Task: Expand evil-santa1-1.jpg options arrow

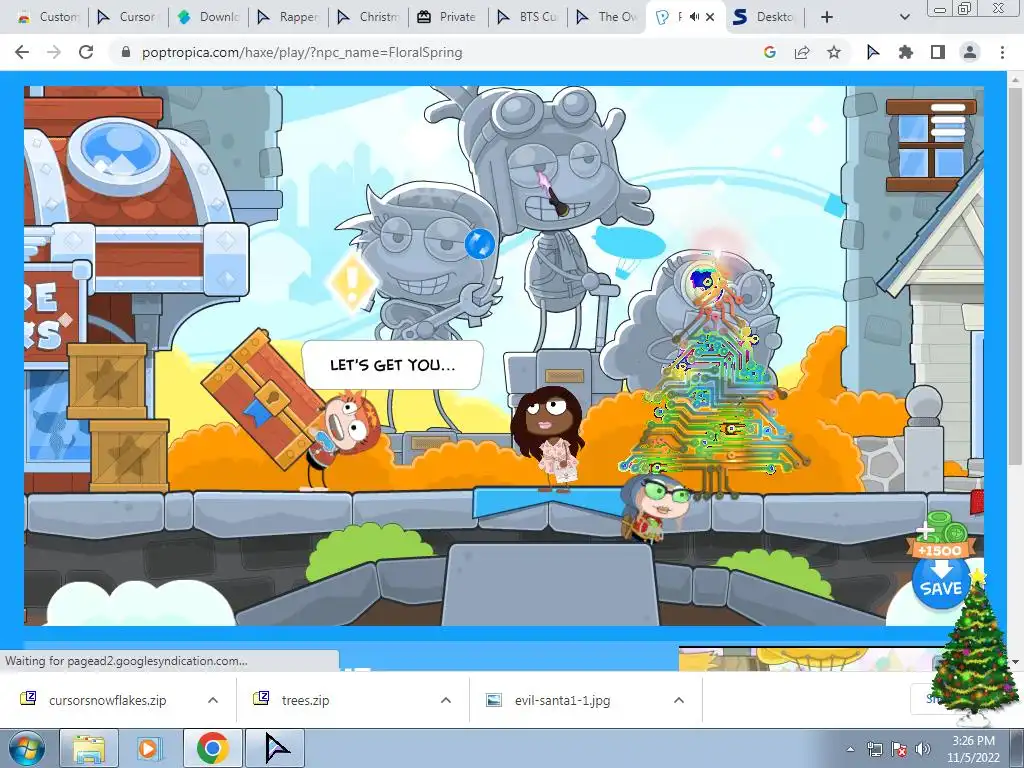Action: [679, 700]
